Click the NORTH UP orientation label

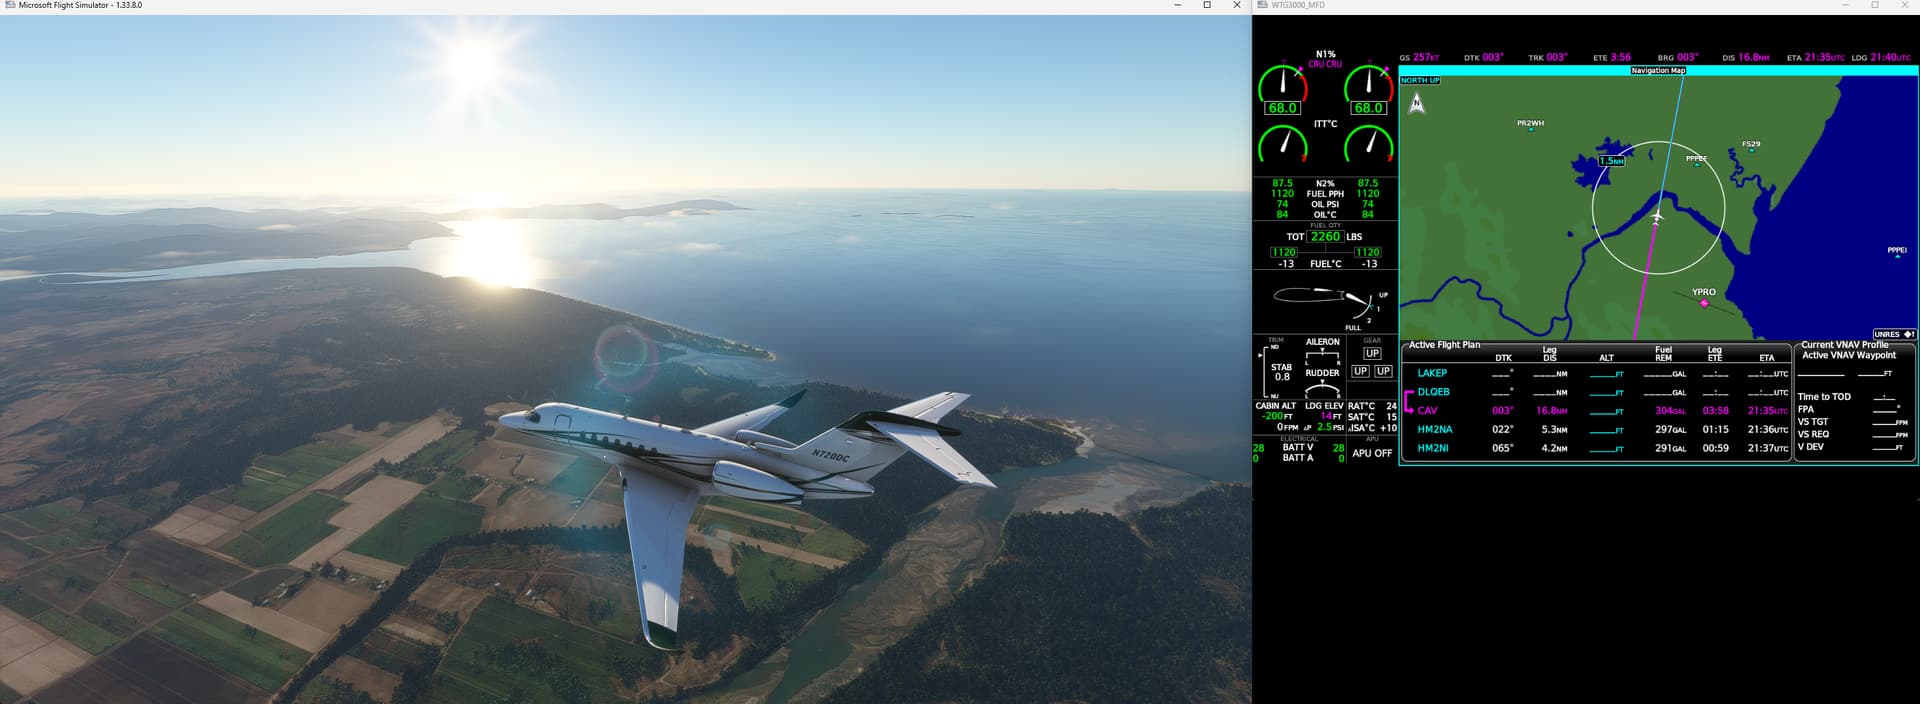click(x=1420, y=80)
